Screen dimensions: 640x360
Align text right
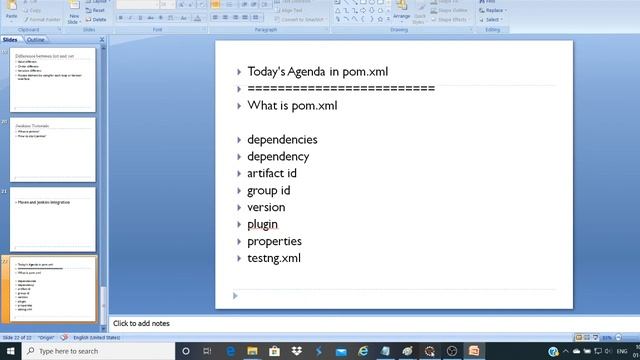point(235,17)
